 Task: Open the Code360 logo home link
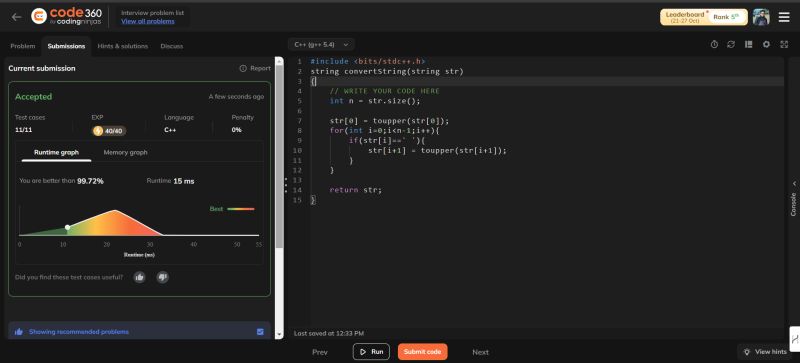tap(66, 16)
